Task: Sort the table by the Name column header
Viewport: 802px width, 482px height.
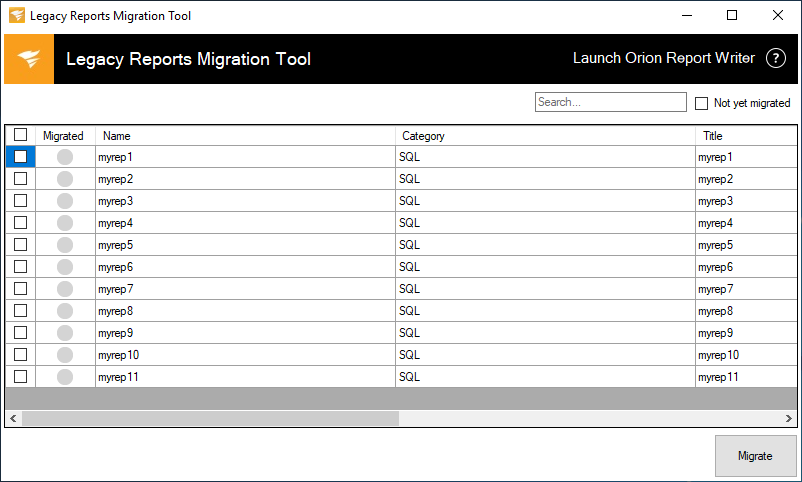Action: pyautogui.click(x=245, y=136)
